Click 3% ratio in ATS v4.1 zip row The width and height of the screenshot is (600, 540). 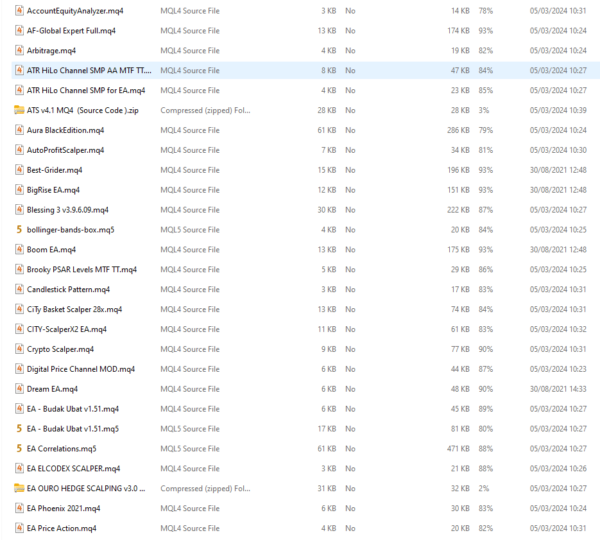point(484,110)
